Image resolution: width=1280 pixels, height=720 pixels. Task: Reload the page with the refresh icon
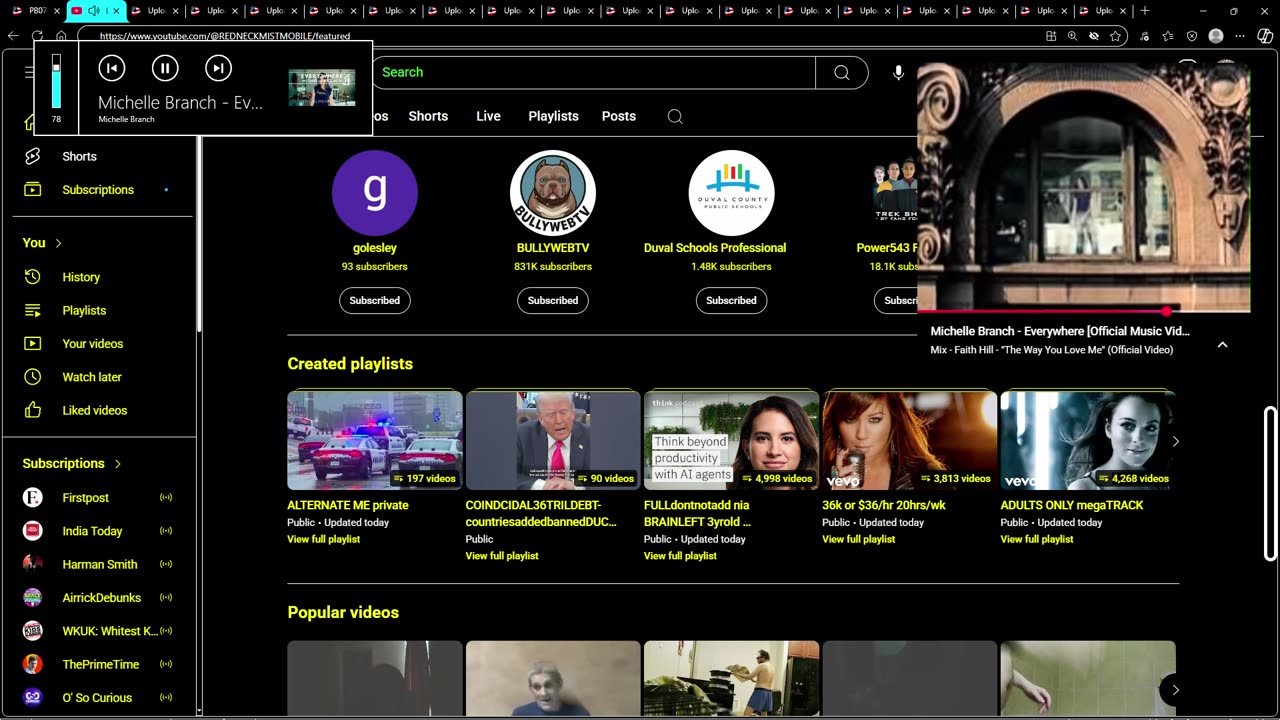point(37,36)
